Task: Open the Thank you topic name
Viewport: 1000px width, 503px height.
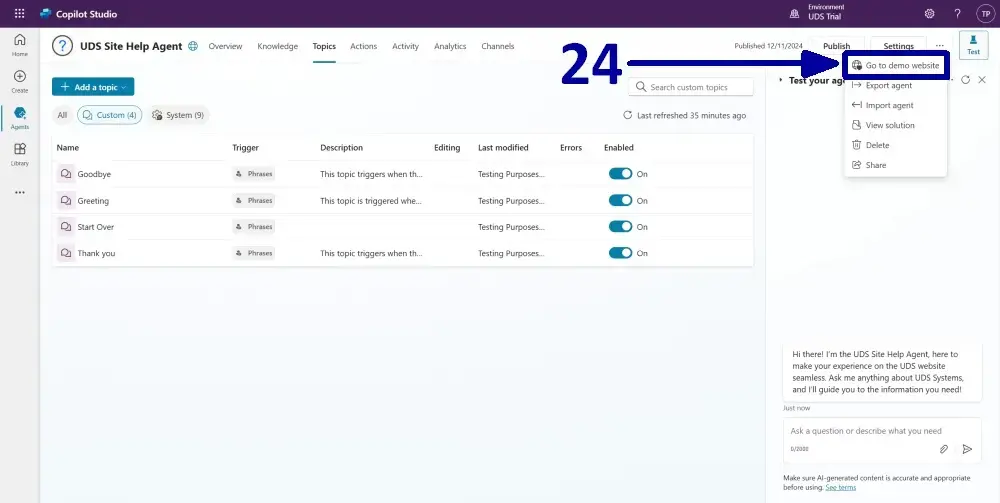Action: tap(96, 253)
